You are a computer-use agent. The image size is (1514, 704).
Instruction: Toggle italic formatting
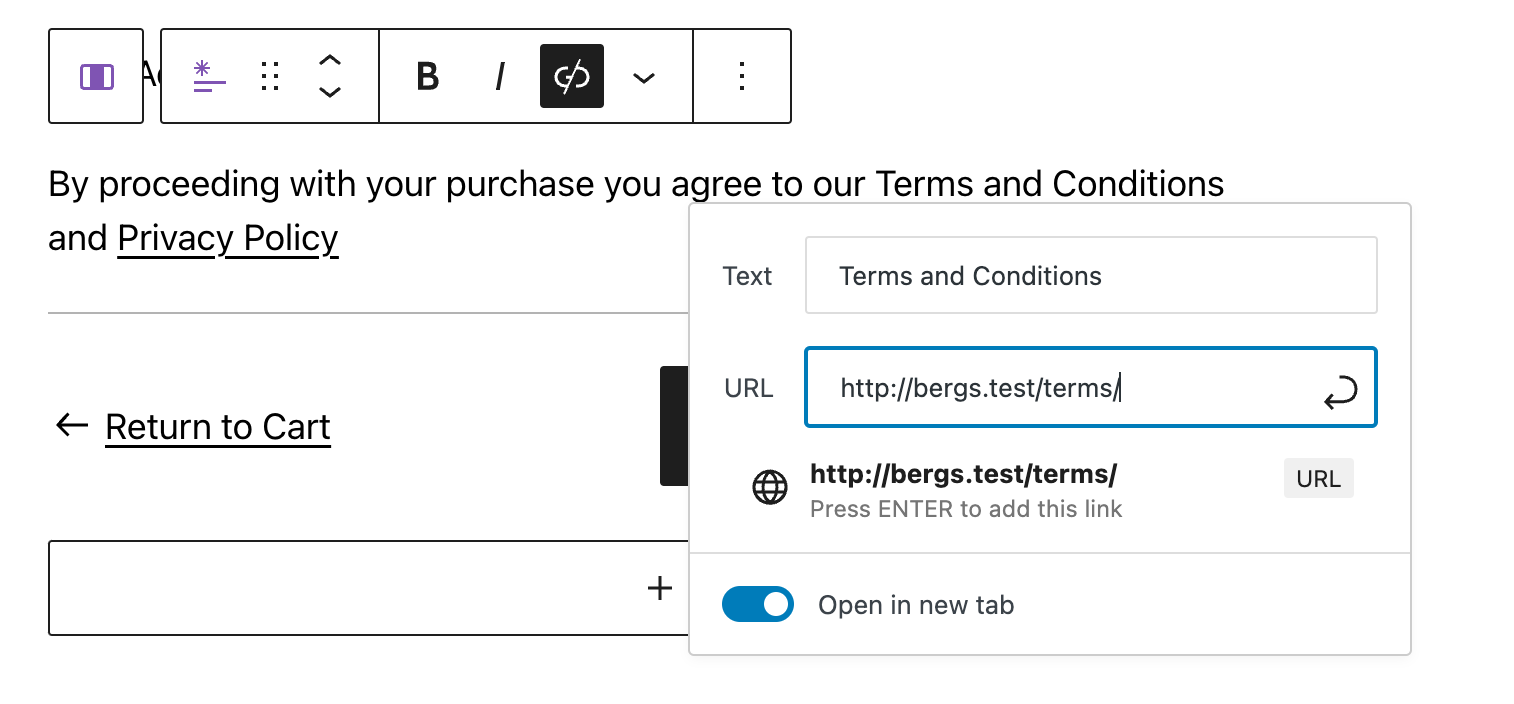point(500,77)
